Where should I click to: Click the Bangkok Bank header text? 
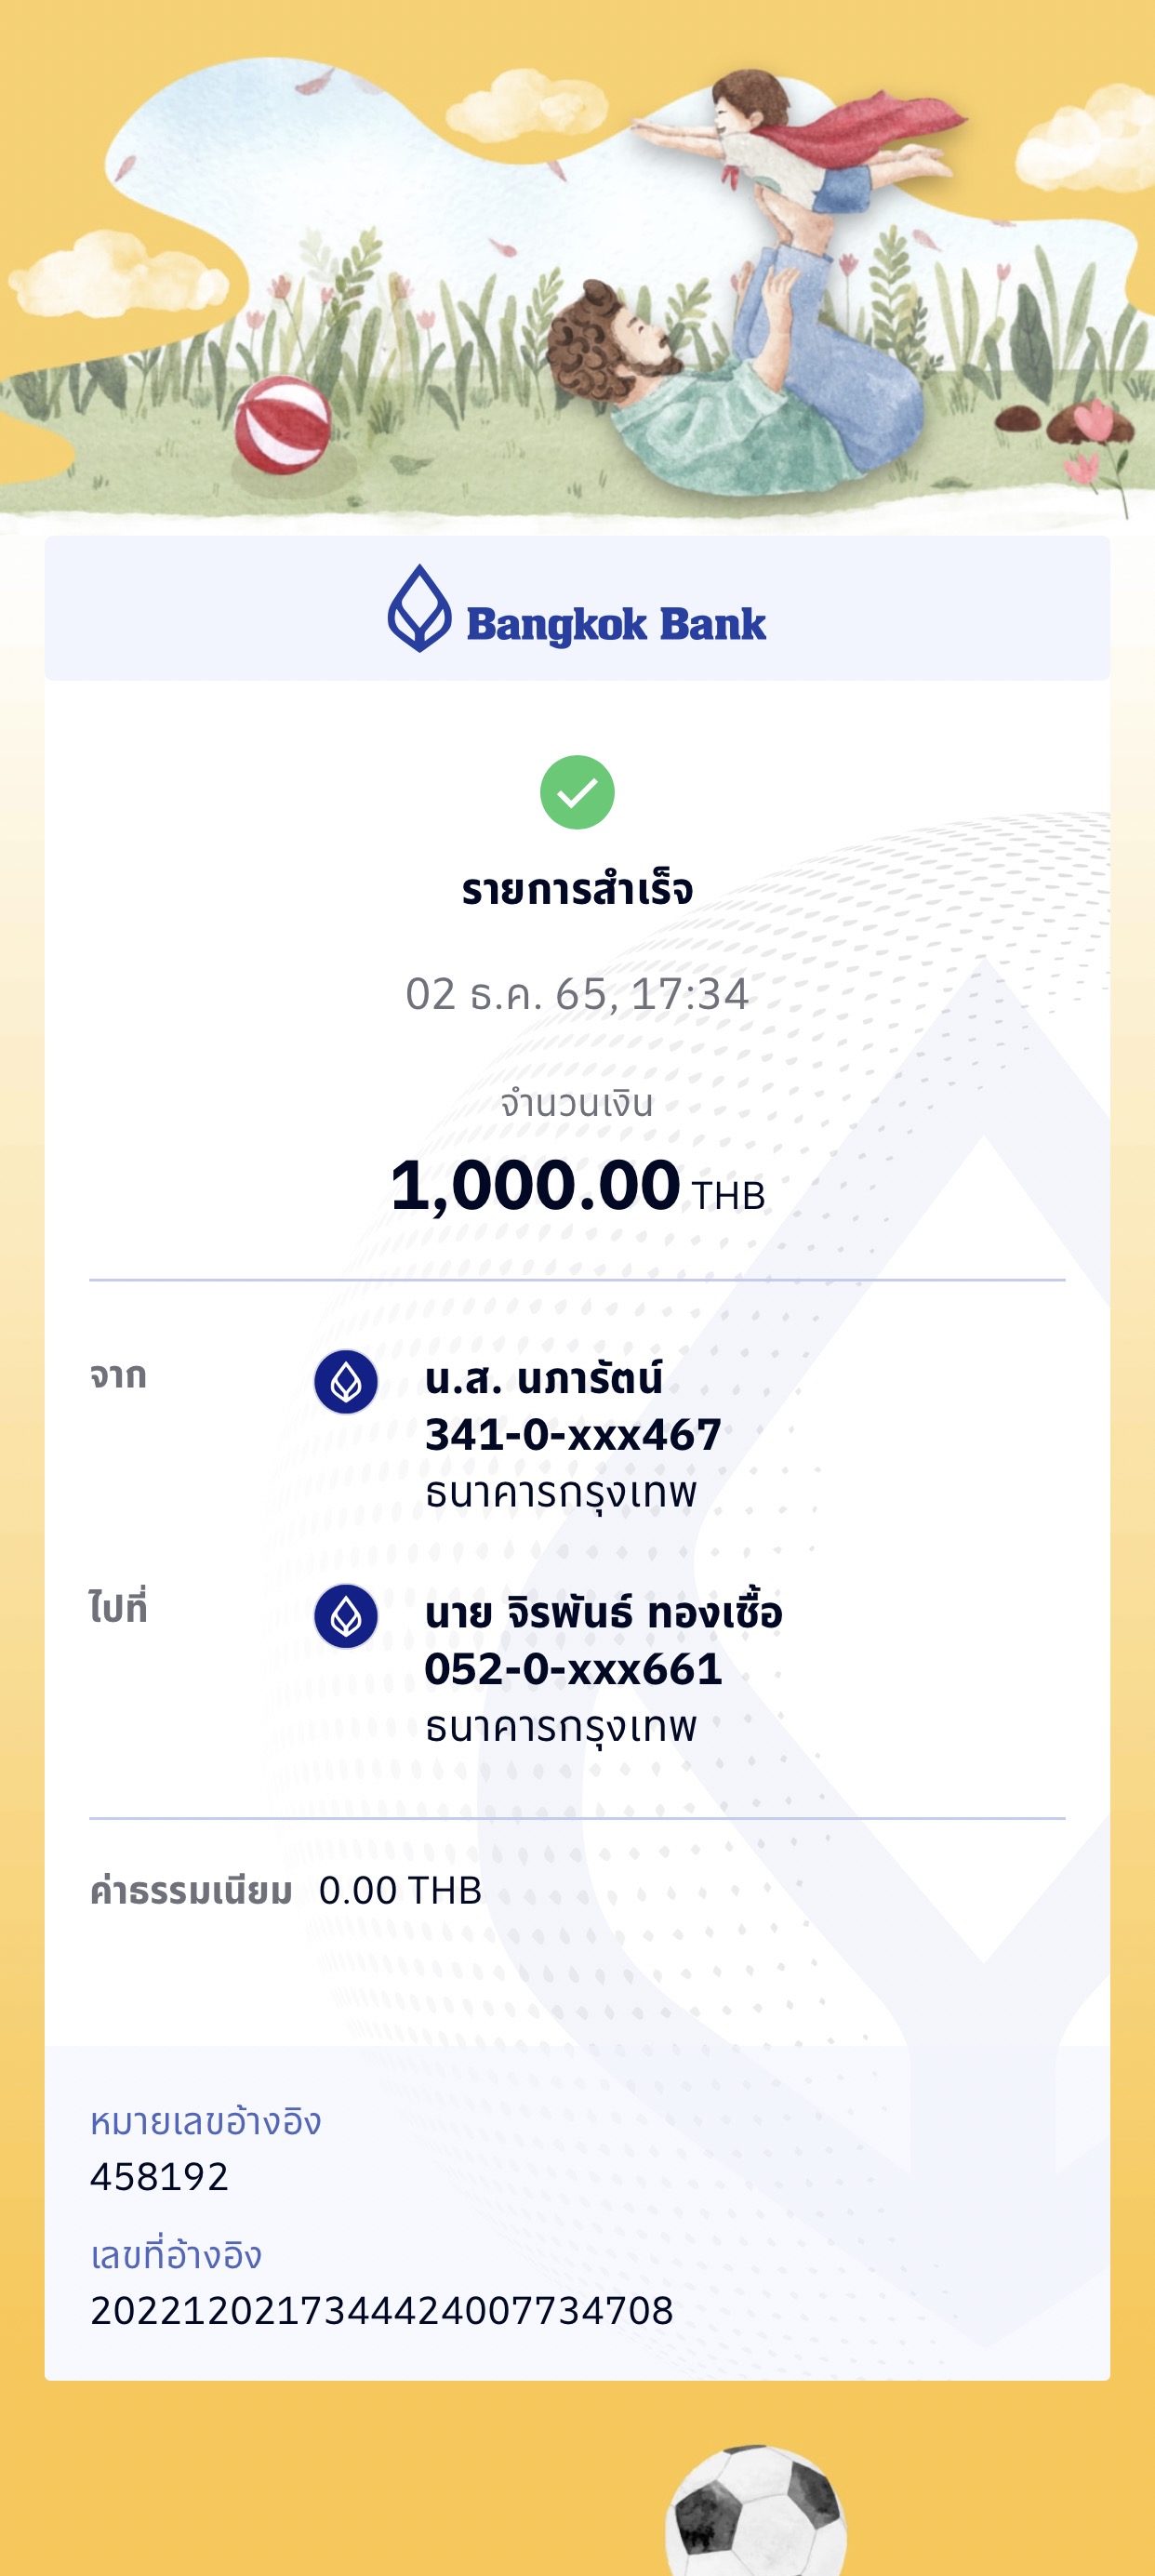(616, 624)
